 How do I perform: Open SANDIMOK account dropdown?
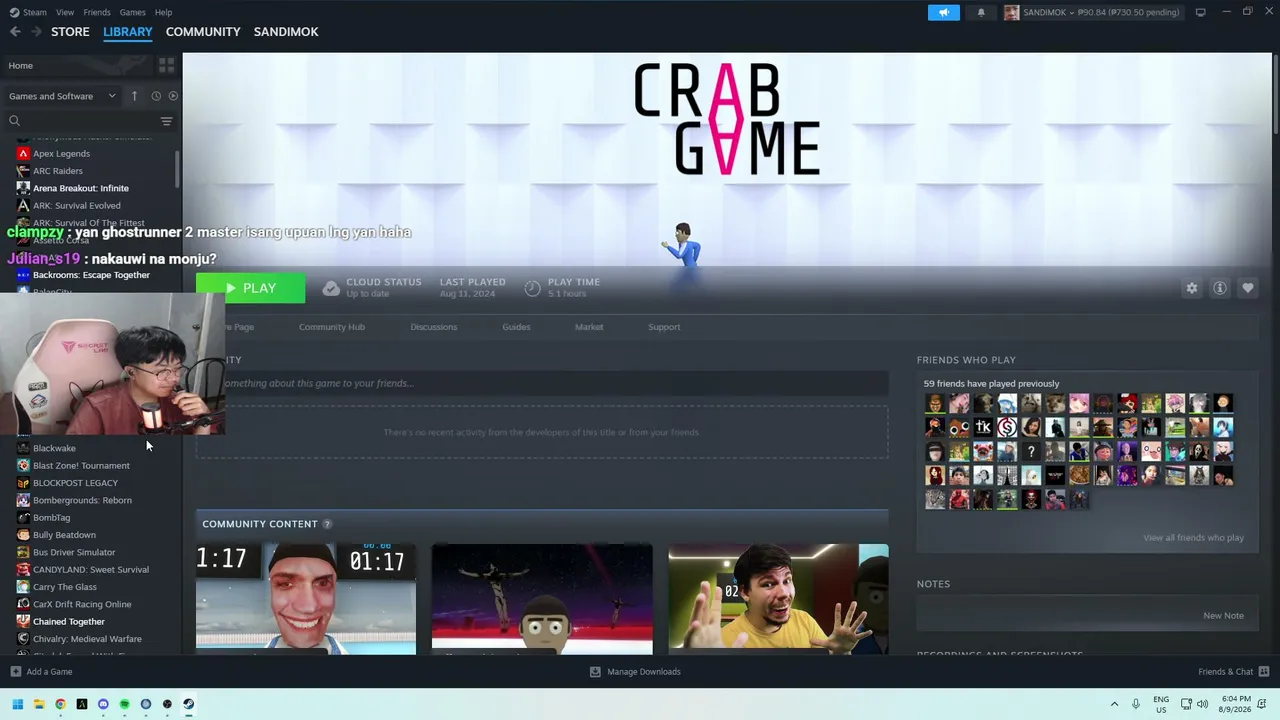click(x=1092, y=12)
